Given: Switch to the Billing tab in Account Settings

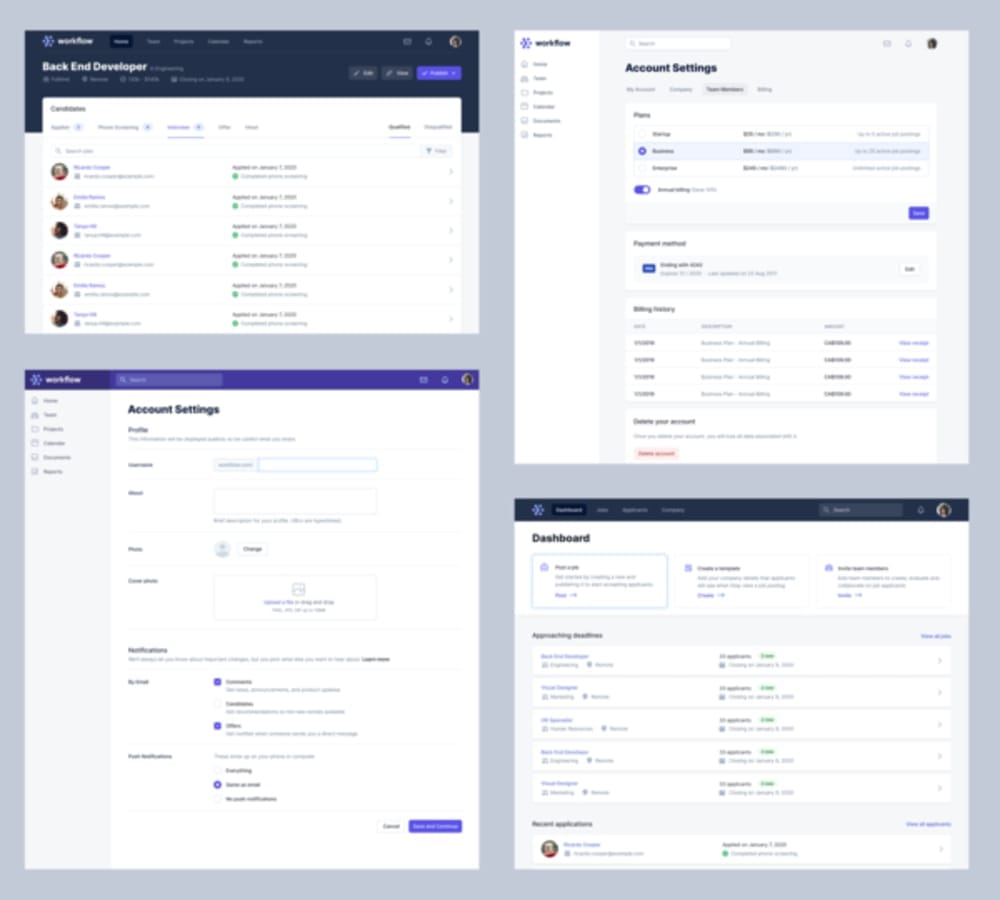Looking at the screenshot, I should click(764, 90).
